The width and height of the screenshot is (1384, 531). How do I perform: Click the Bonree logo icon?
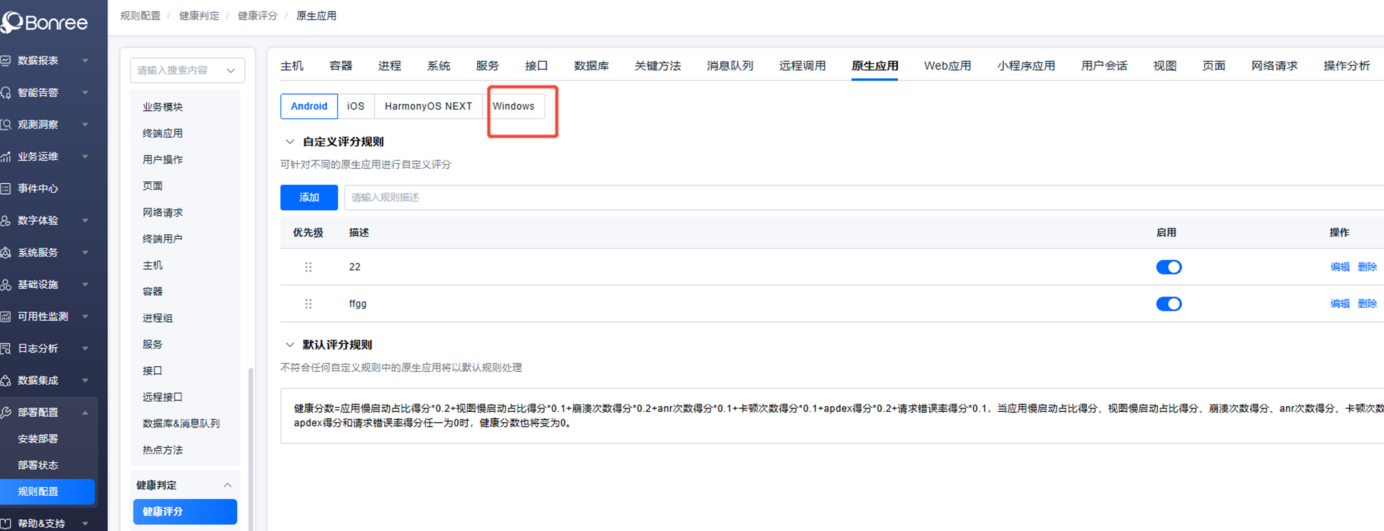10,22
